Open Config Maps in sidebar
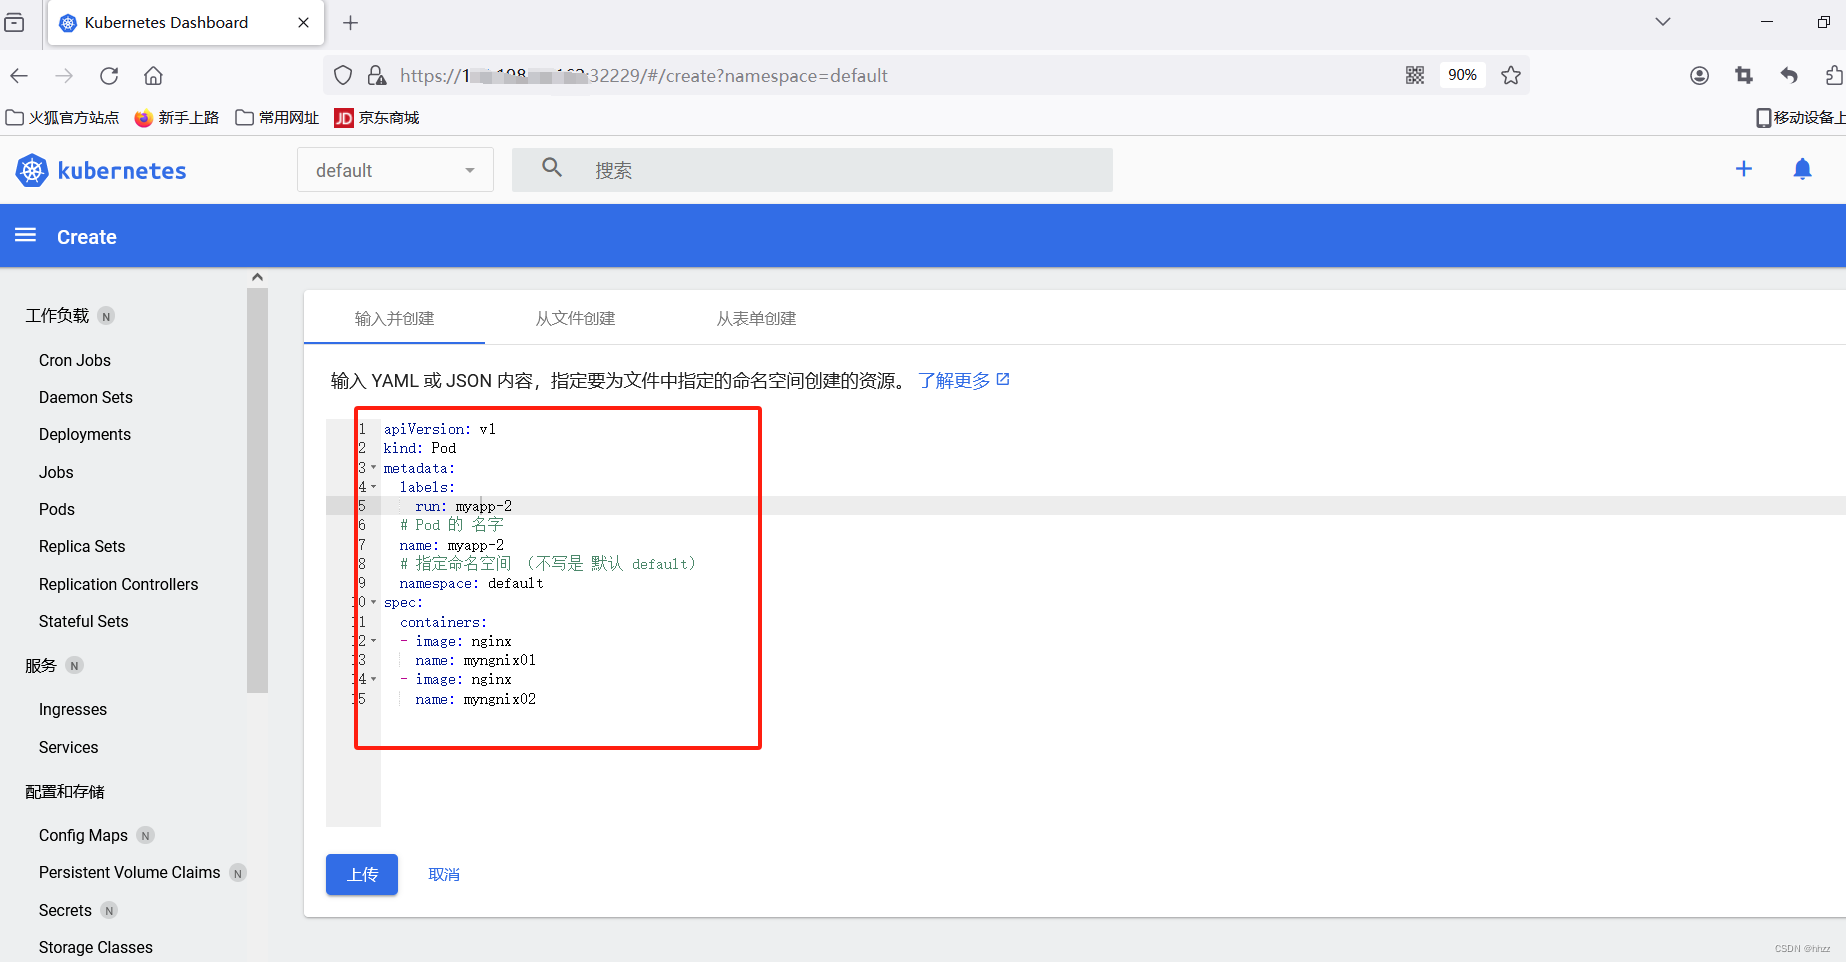 tap(84, 835)
